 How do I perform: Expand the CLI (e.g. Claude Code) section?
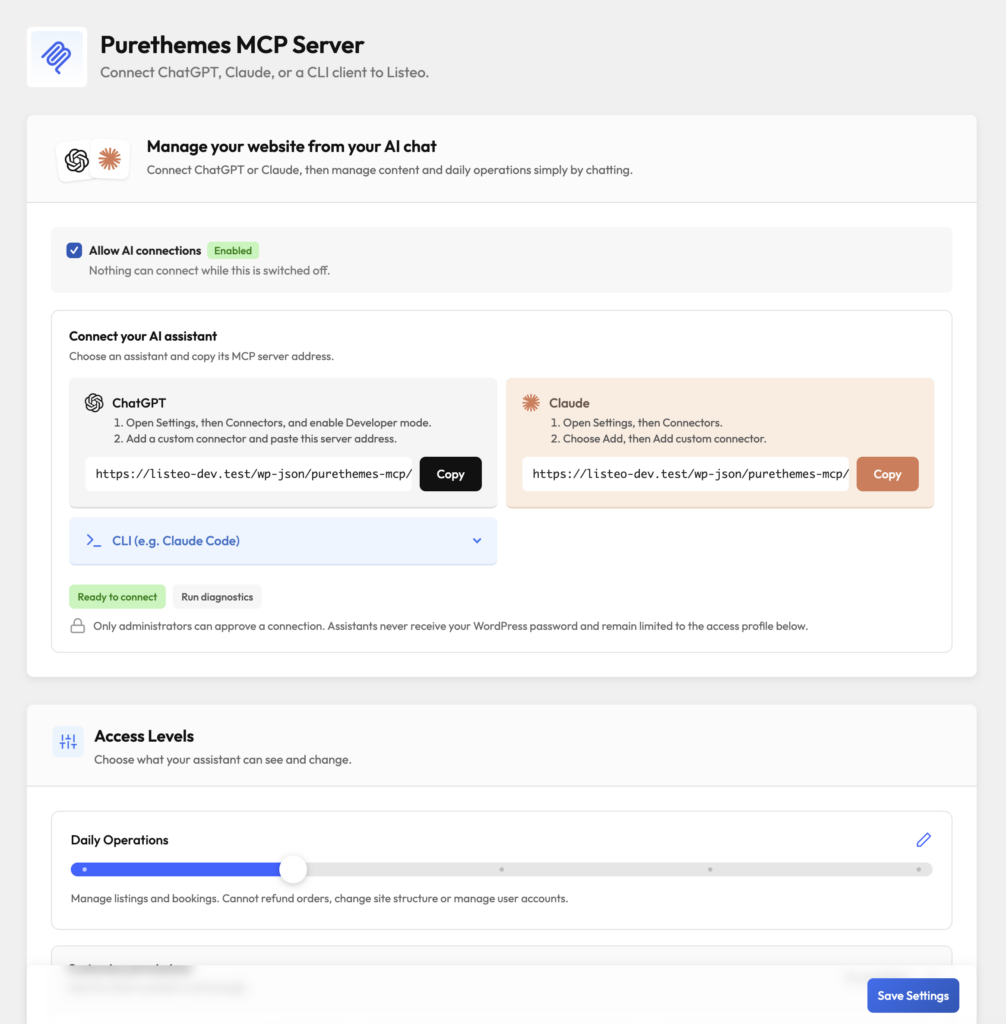click(x=283, y=541)
